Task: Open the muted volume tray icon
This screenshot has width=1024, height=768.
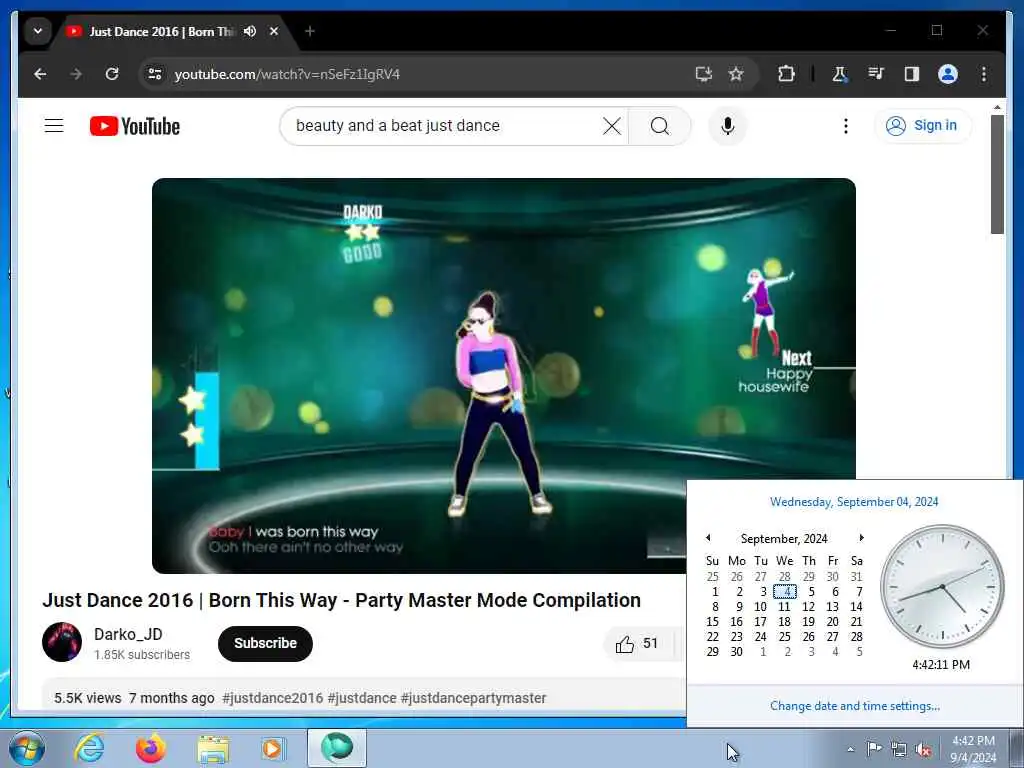Action: [923, 750]
